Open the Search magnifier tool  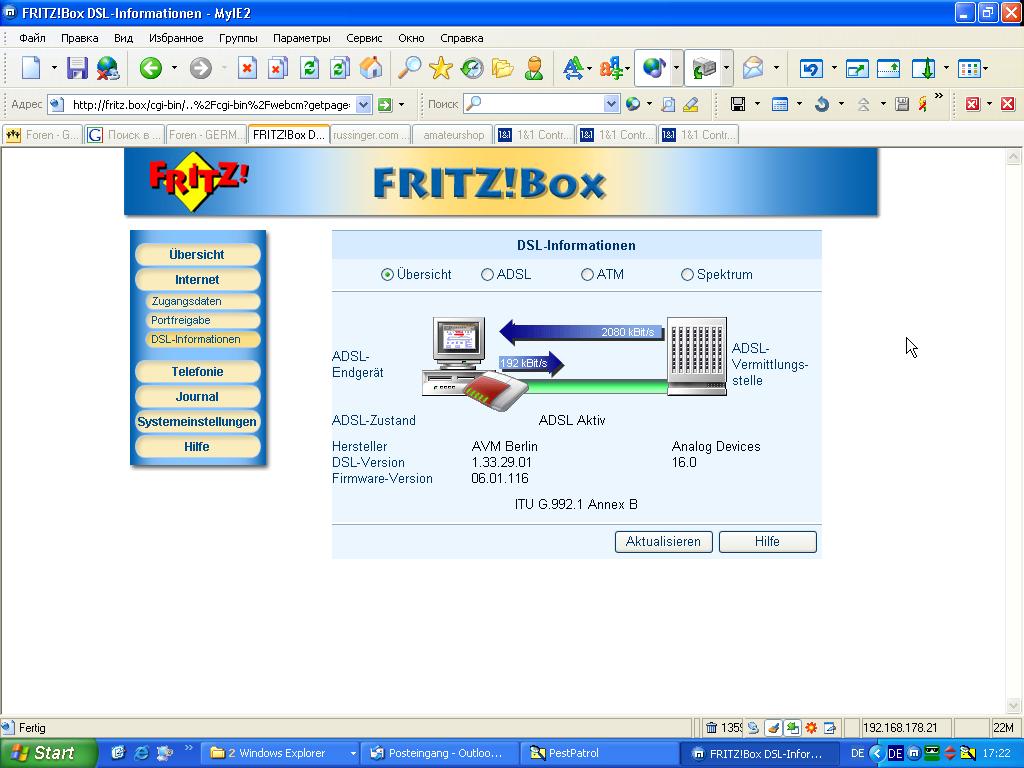pyautogui.click(x=409, y=68)
